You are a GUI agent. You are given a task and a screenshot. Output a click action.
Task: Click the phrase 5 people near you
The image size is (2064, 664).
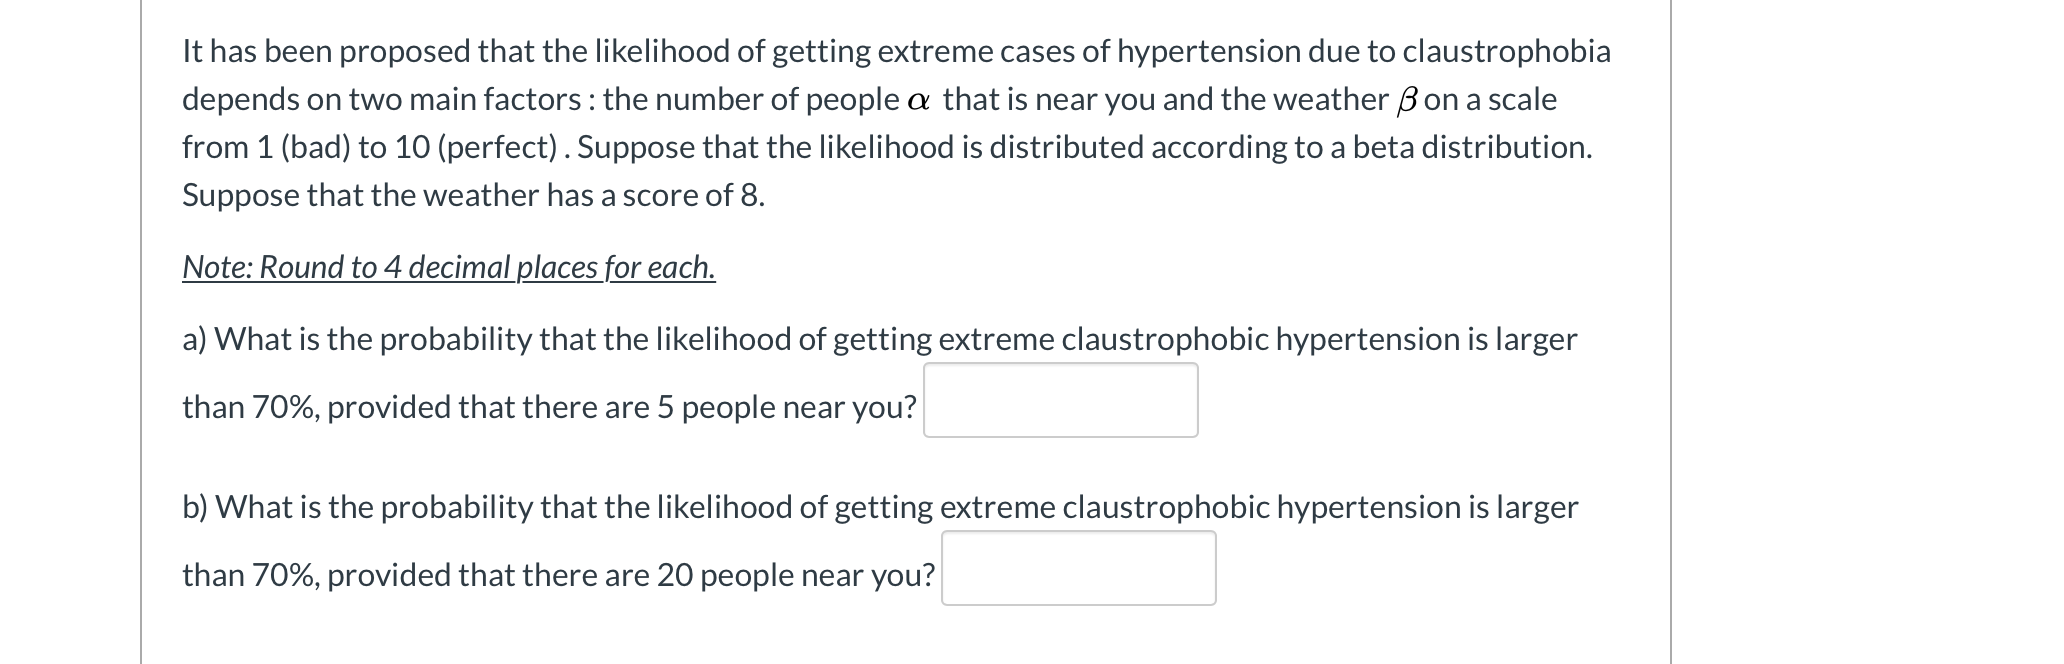tap(790, 407)
